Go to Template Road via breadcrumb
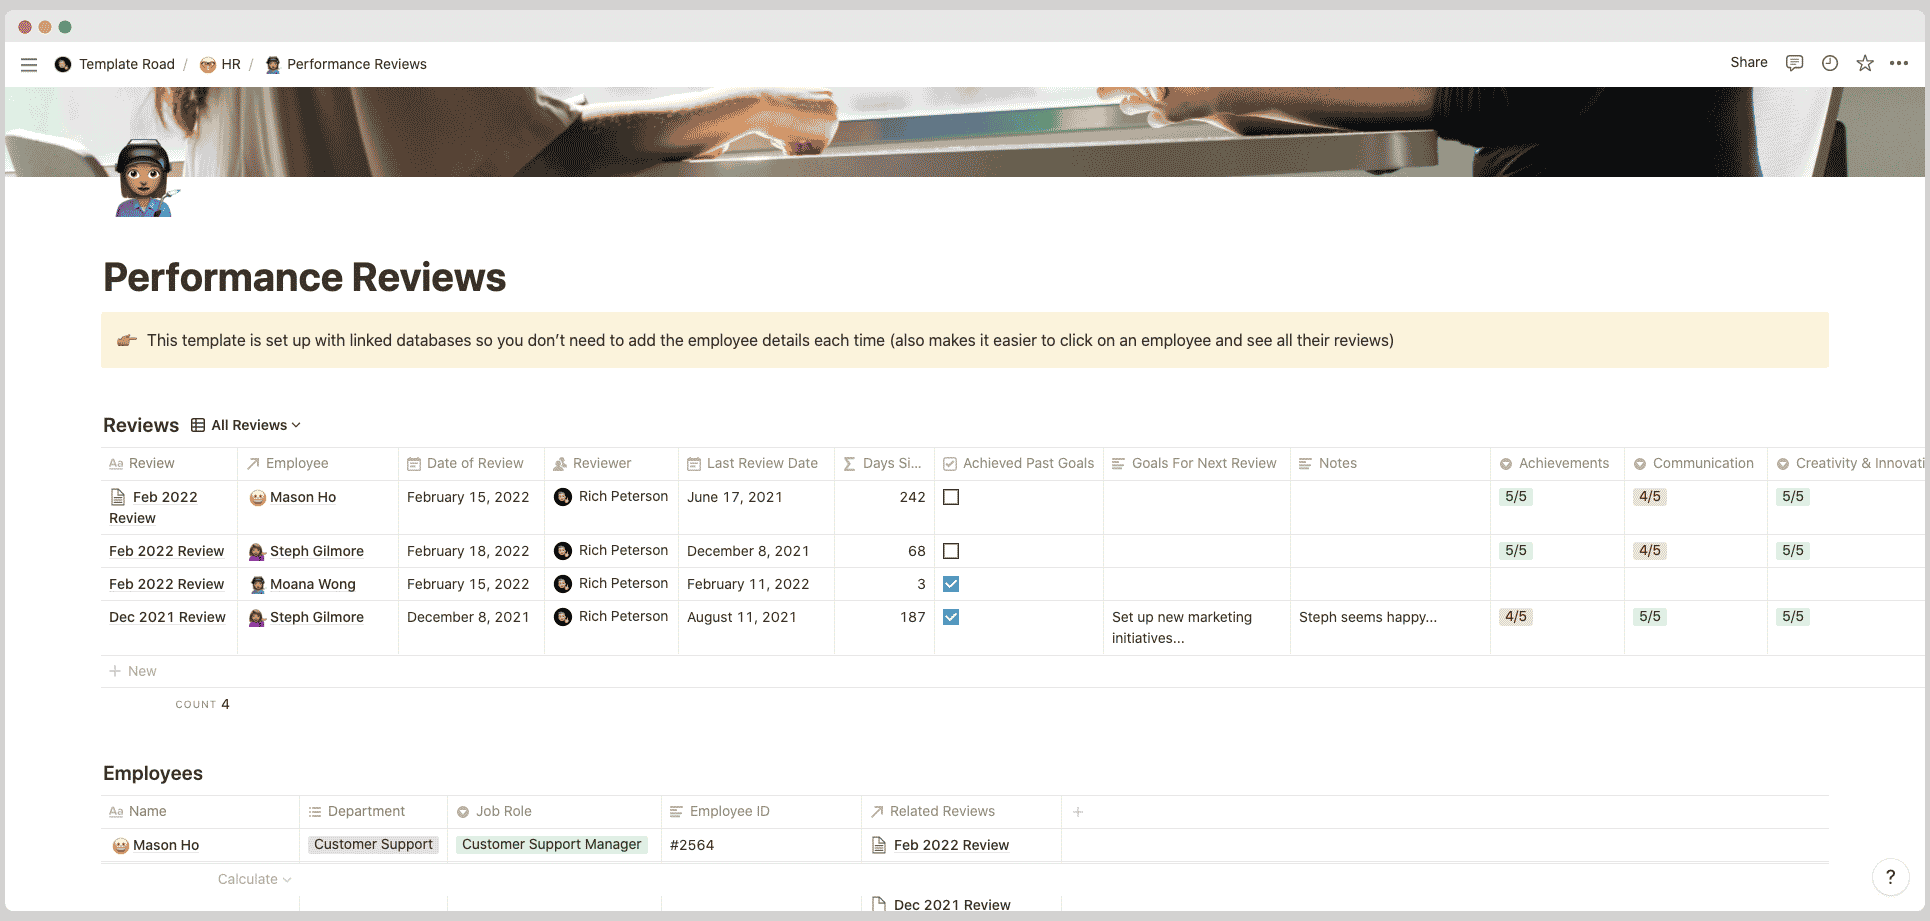1930x921 pixels. [127, 64]
